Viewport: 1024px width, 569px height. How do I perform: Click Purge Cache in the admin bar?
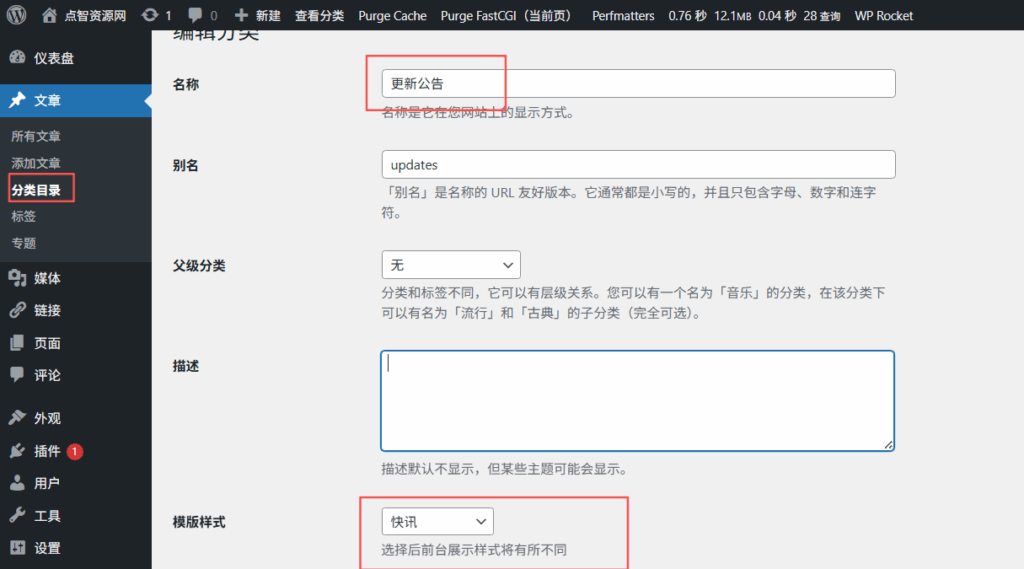pos(392,15)
